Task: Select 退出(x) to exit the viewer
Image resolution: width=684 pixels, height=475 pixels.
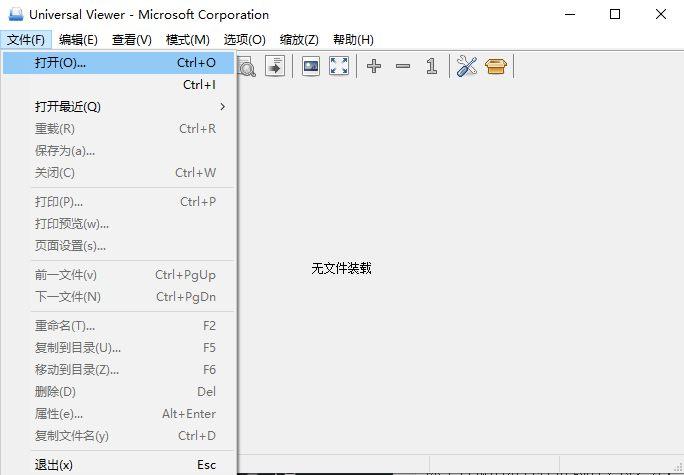Action: pyautogui.click(x=119, y=465)
